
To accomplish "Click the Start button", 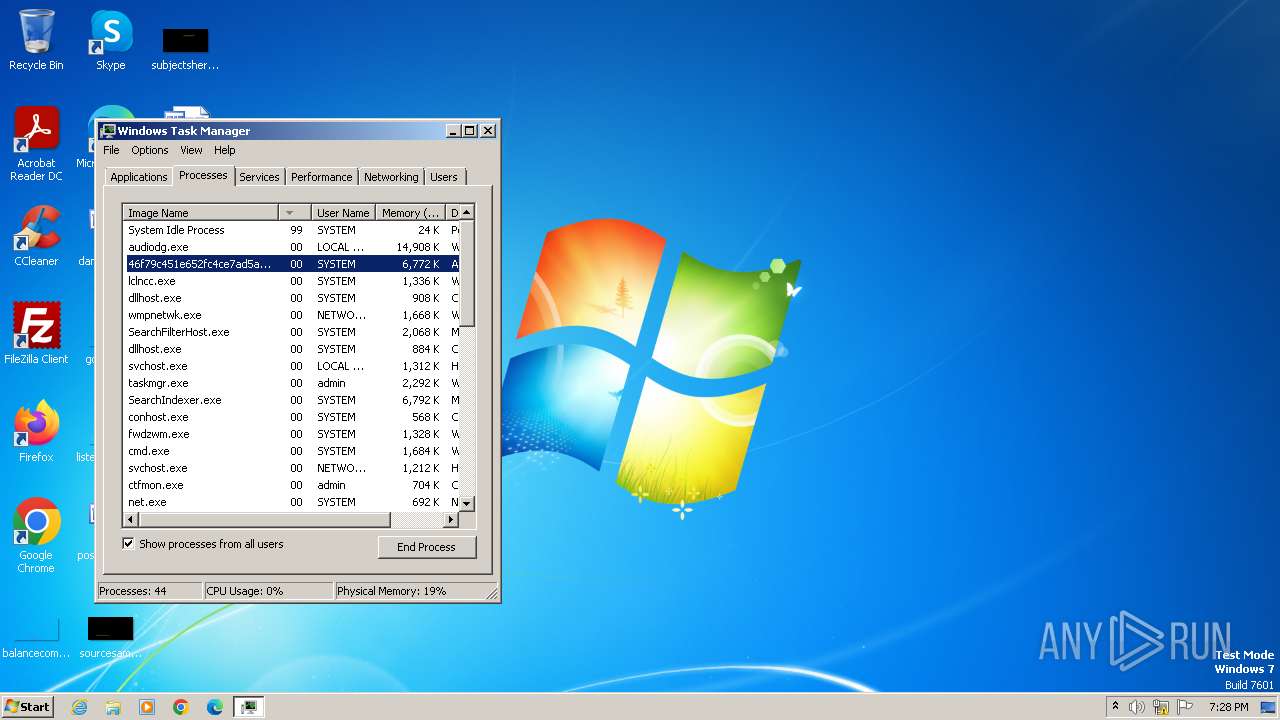I will pos(28,706).
